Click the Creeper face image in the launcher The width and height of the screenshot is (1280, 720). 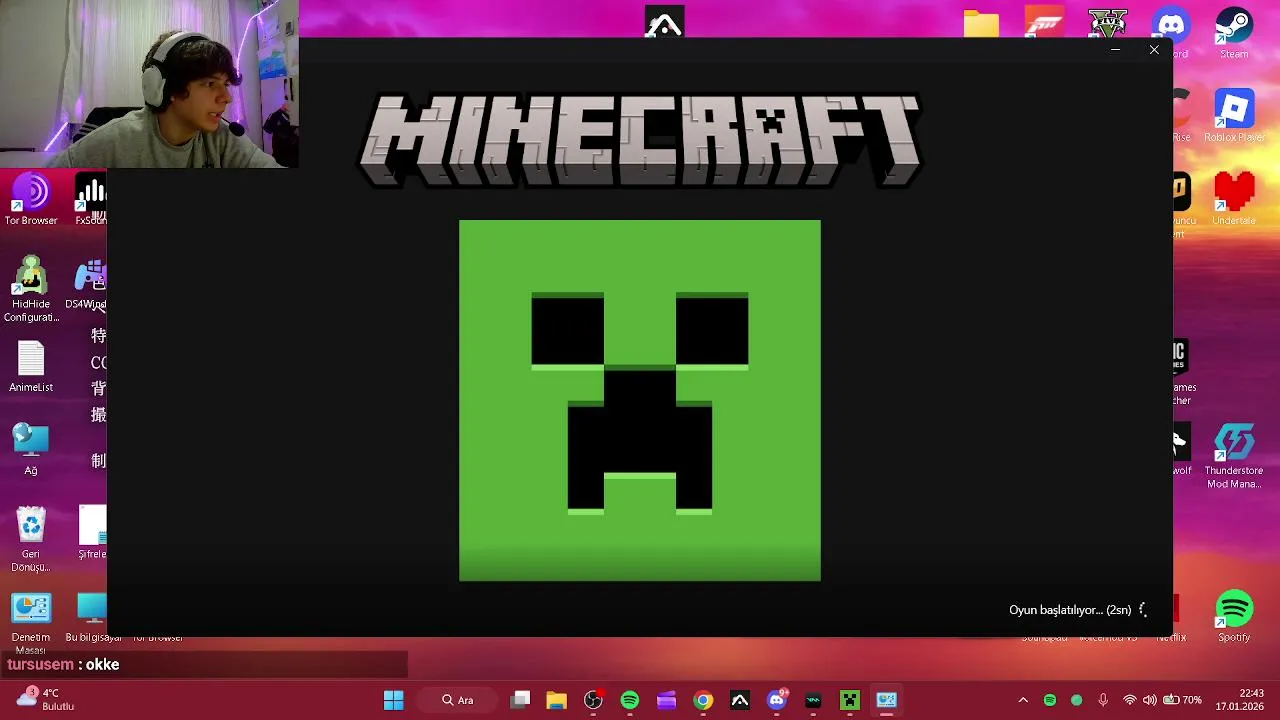click(x=640, y=400)
